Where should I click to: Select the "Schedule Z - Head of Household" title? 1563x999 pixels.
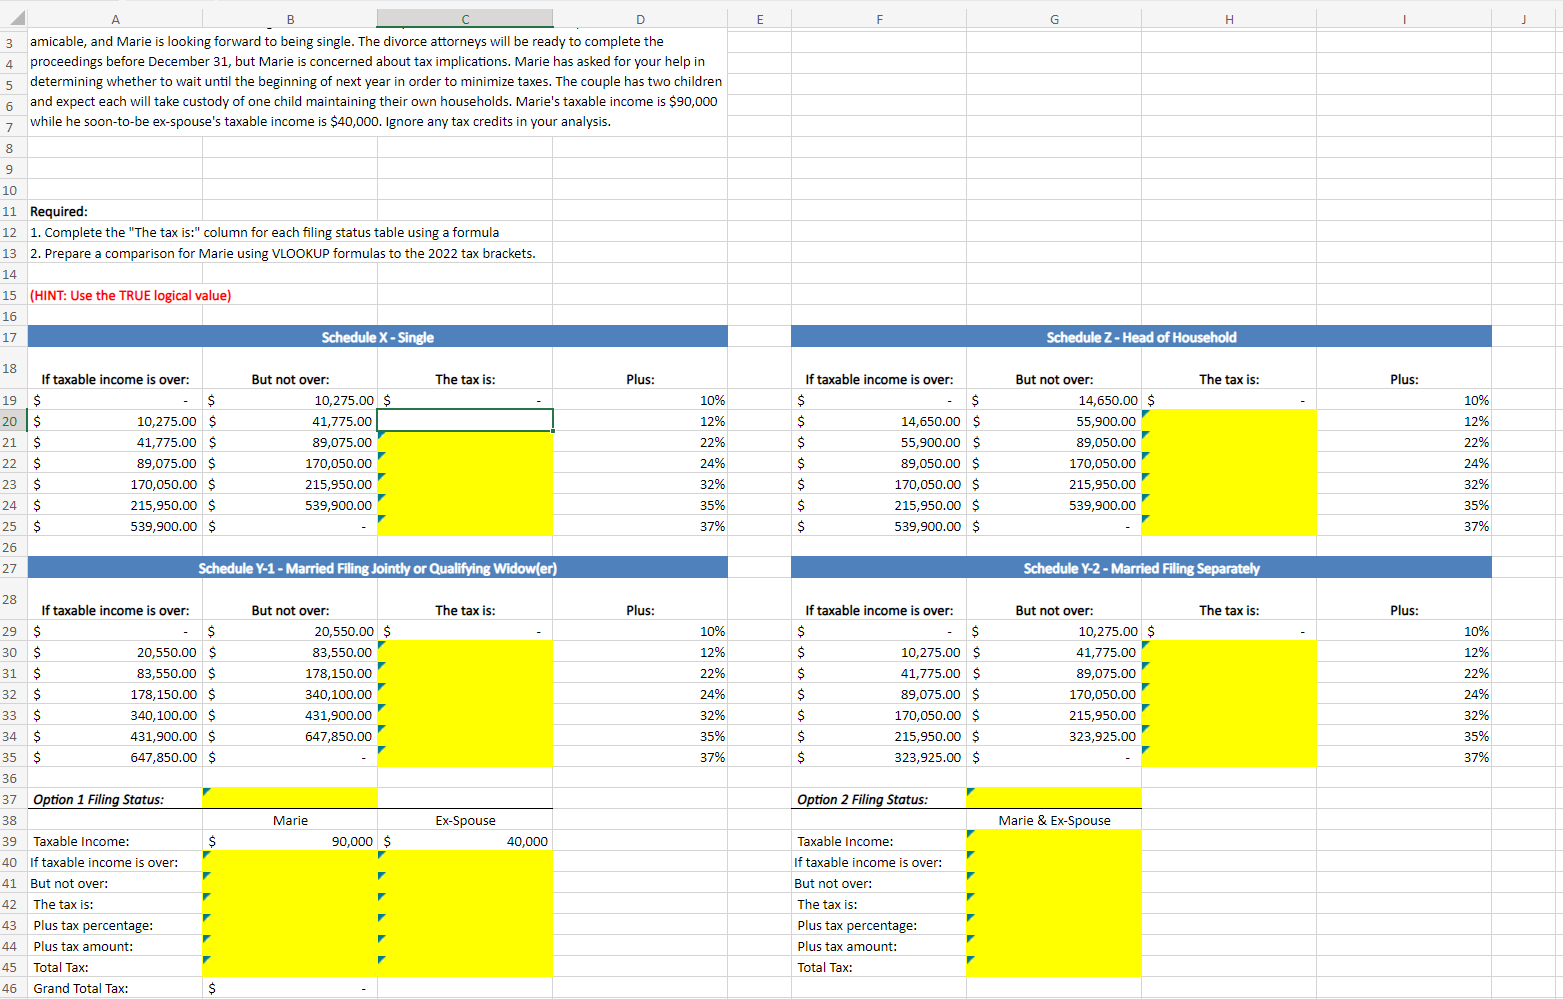pos(1141,337)
